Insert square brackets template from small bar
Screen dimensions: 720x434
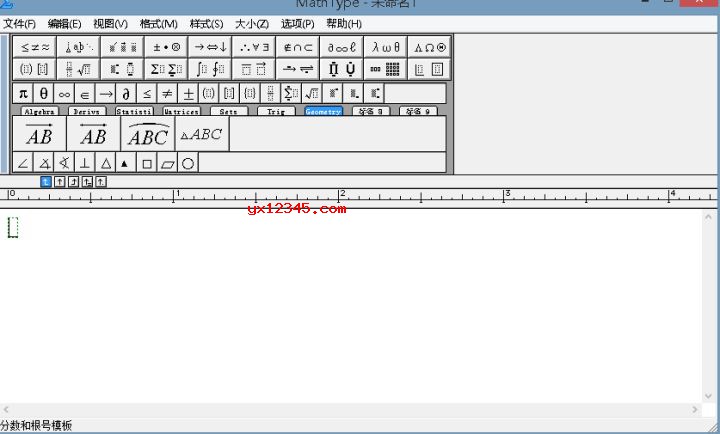230,94
